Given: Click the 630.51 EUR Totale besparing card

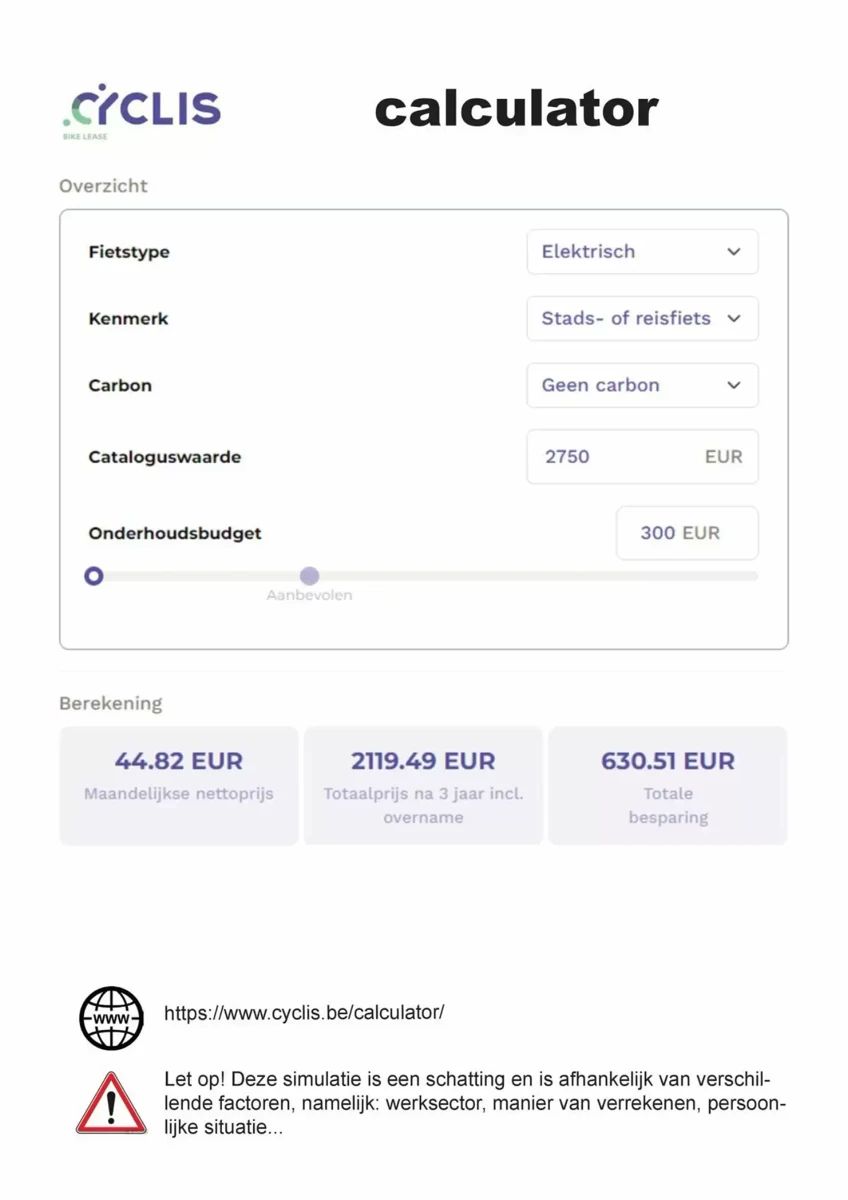Looking at the screenshot, I should (668, 786).
